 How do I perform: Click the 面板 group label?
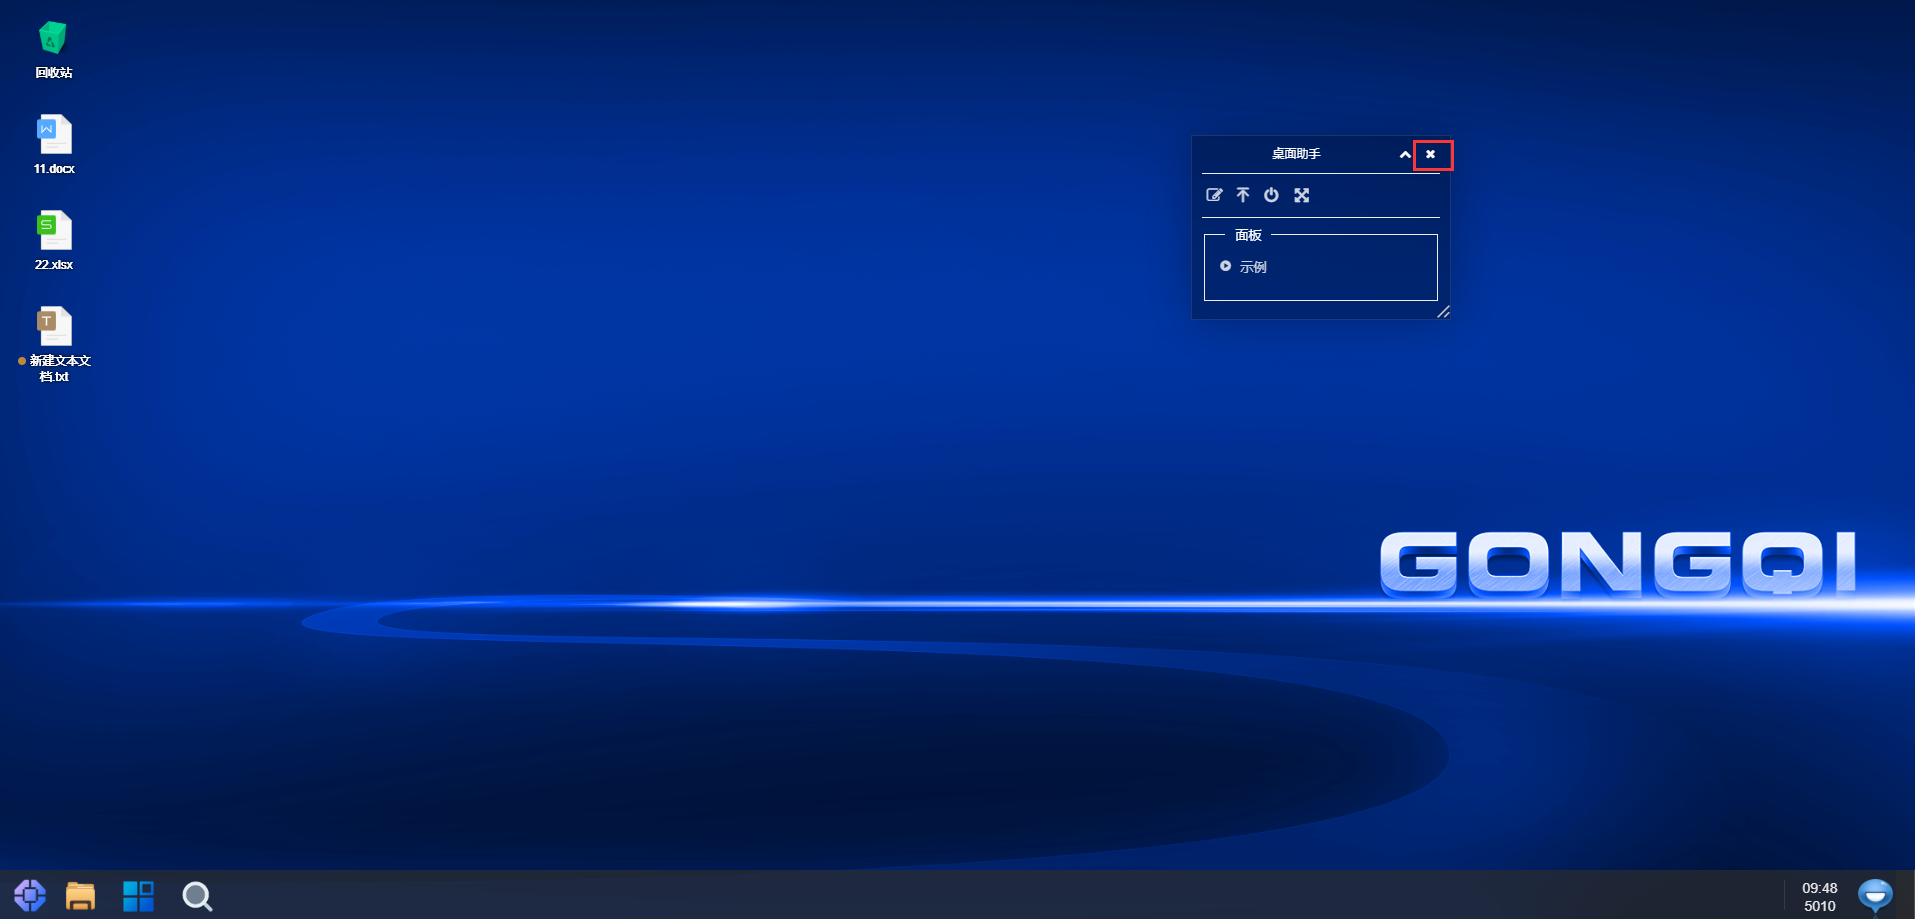(1248, 235)
